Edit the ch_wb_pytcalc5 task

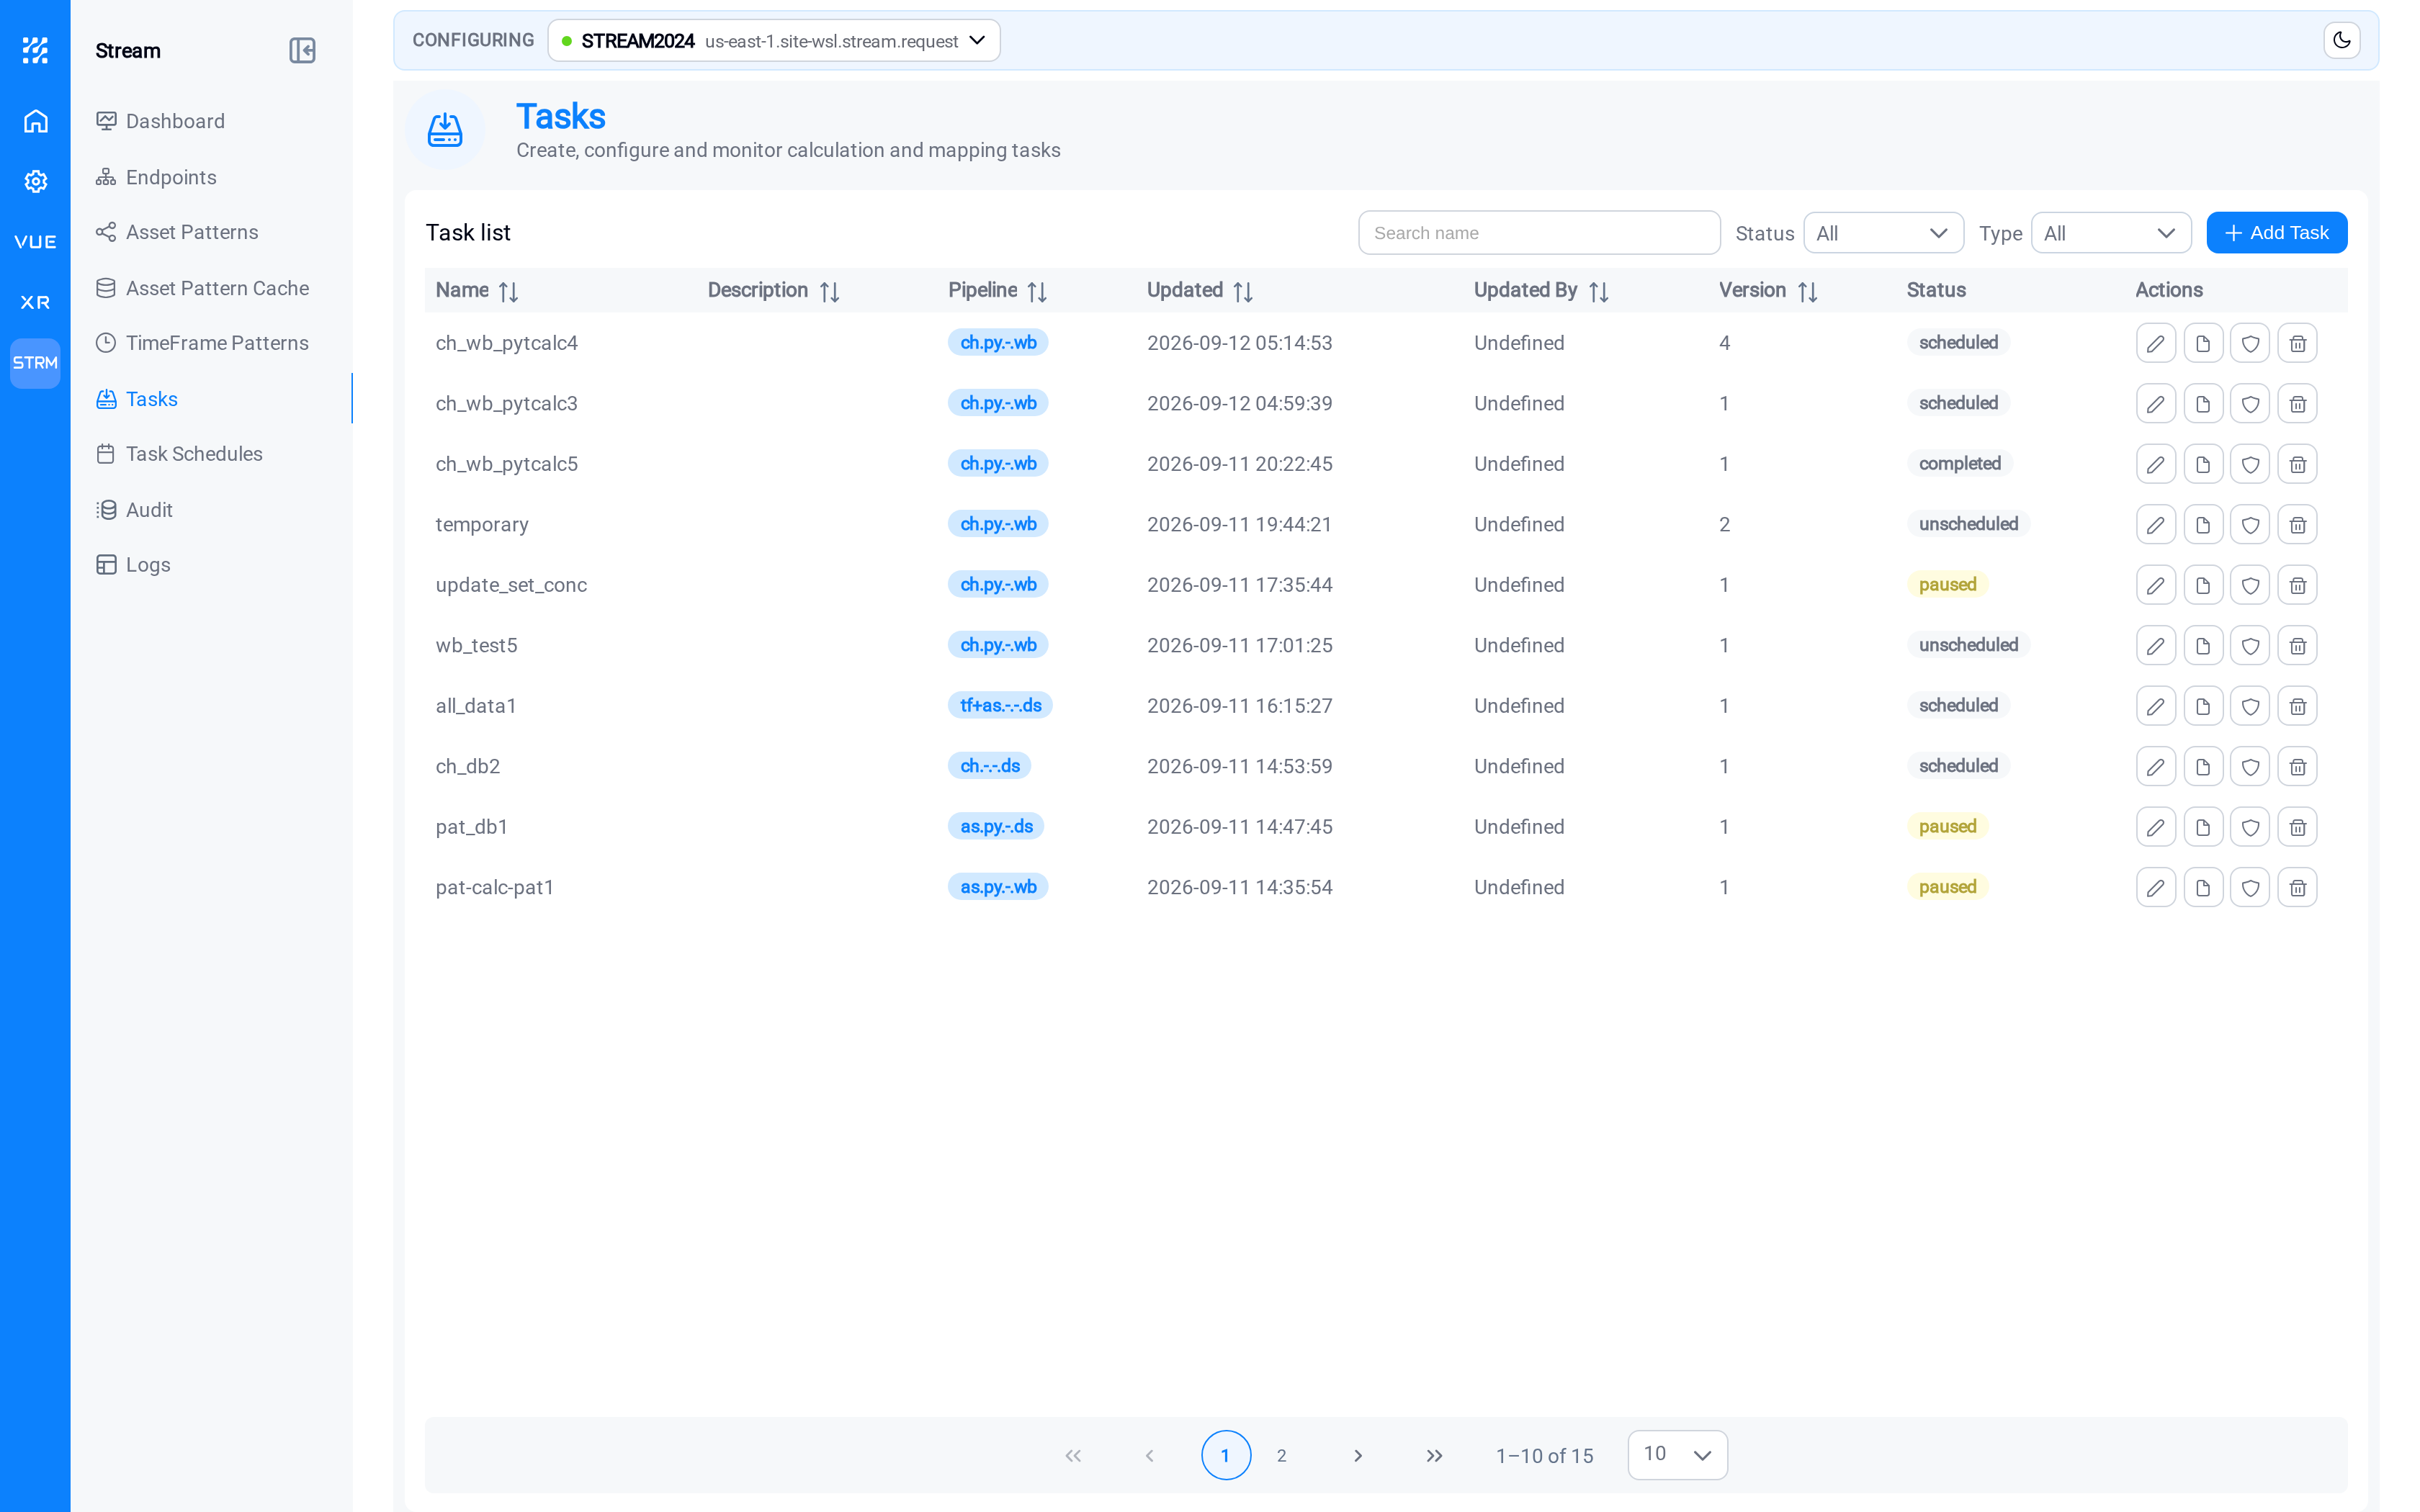(2155, 464)
